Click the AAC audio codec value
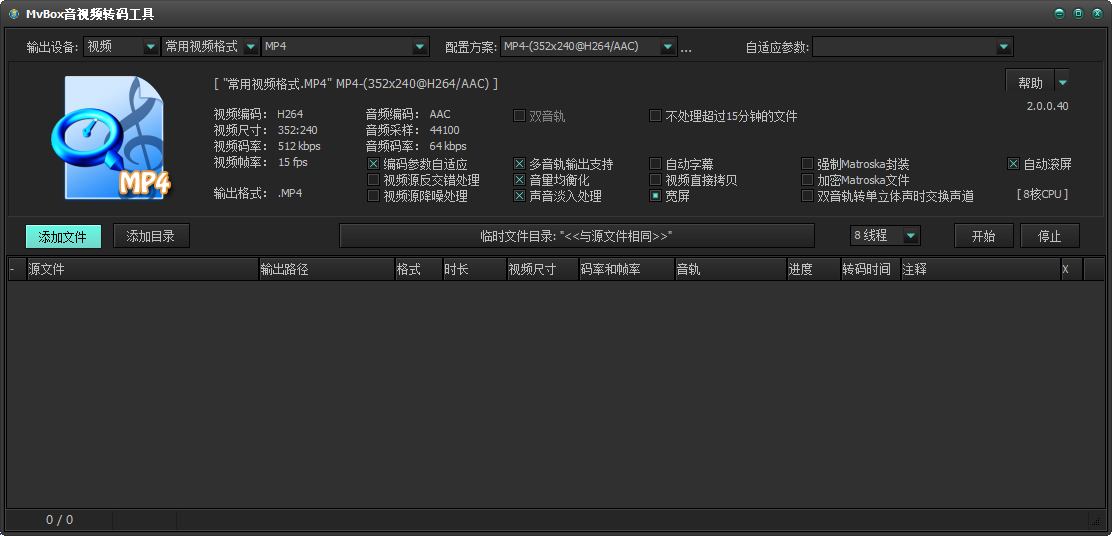This screenshot has width=1112, height=536. point(440,113)
